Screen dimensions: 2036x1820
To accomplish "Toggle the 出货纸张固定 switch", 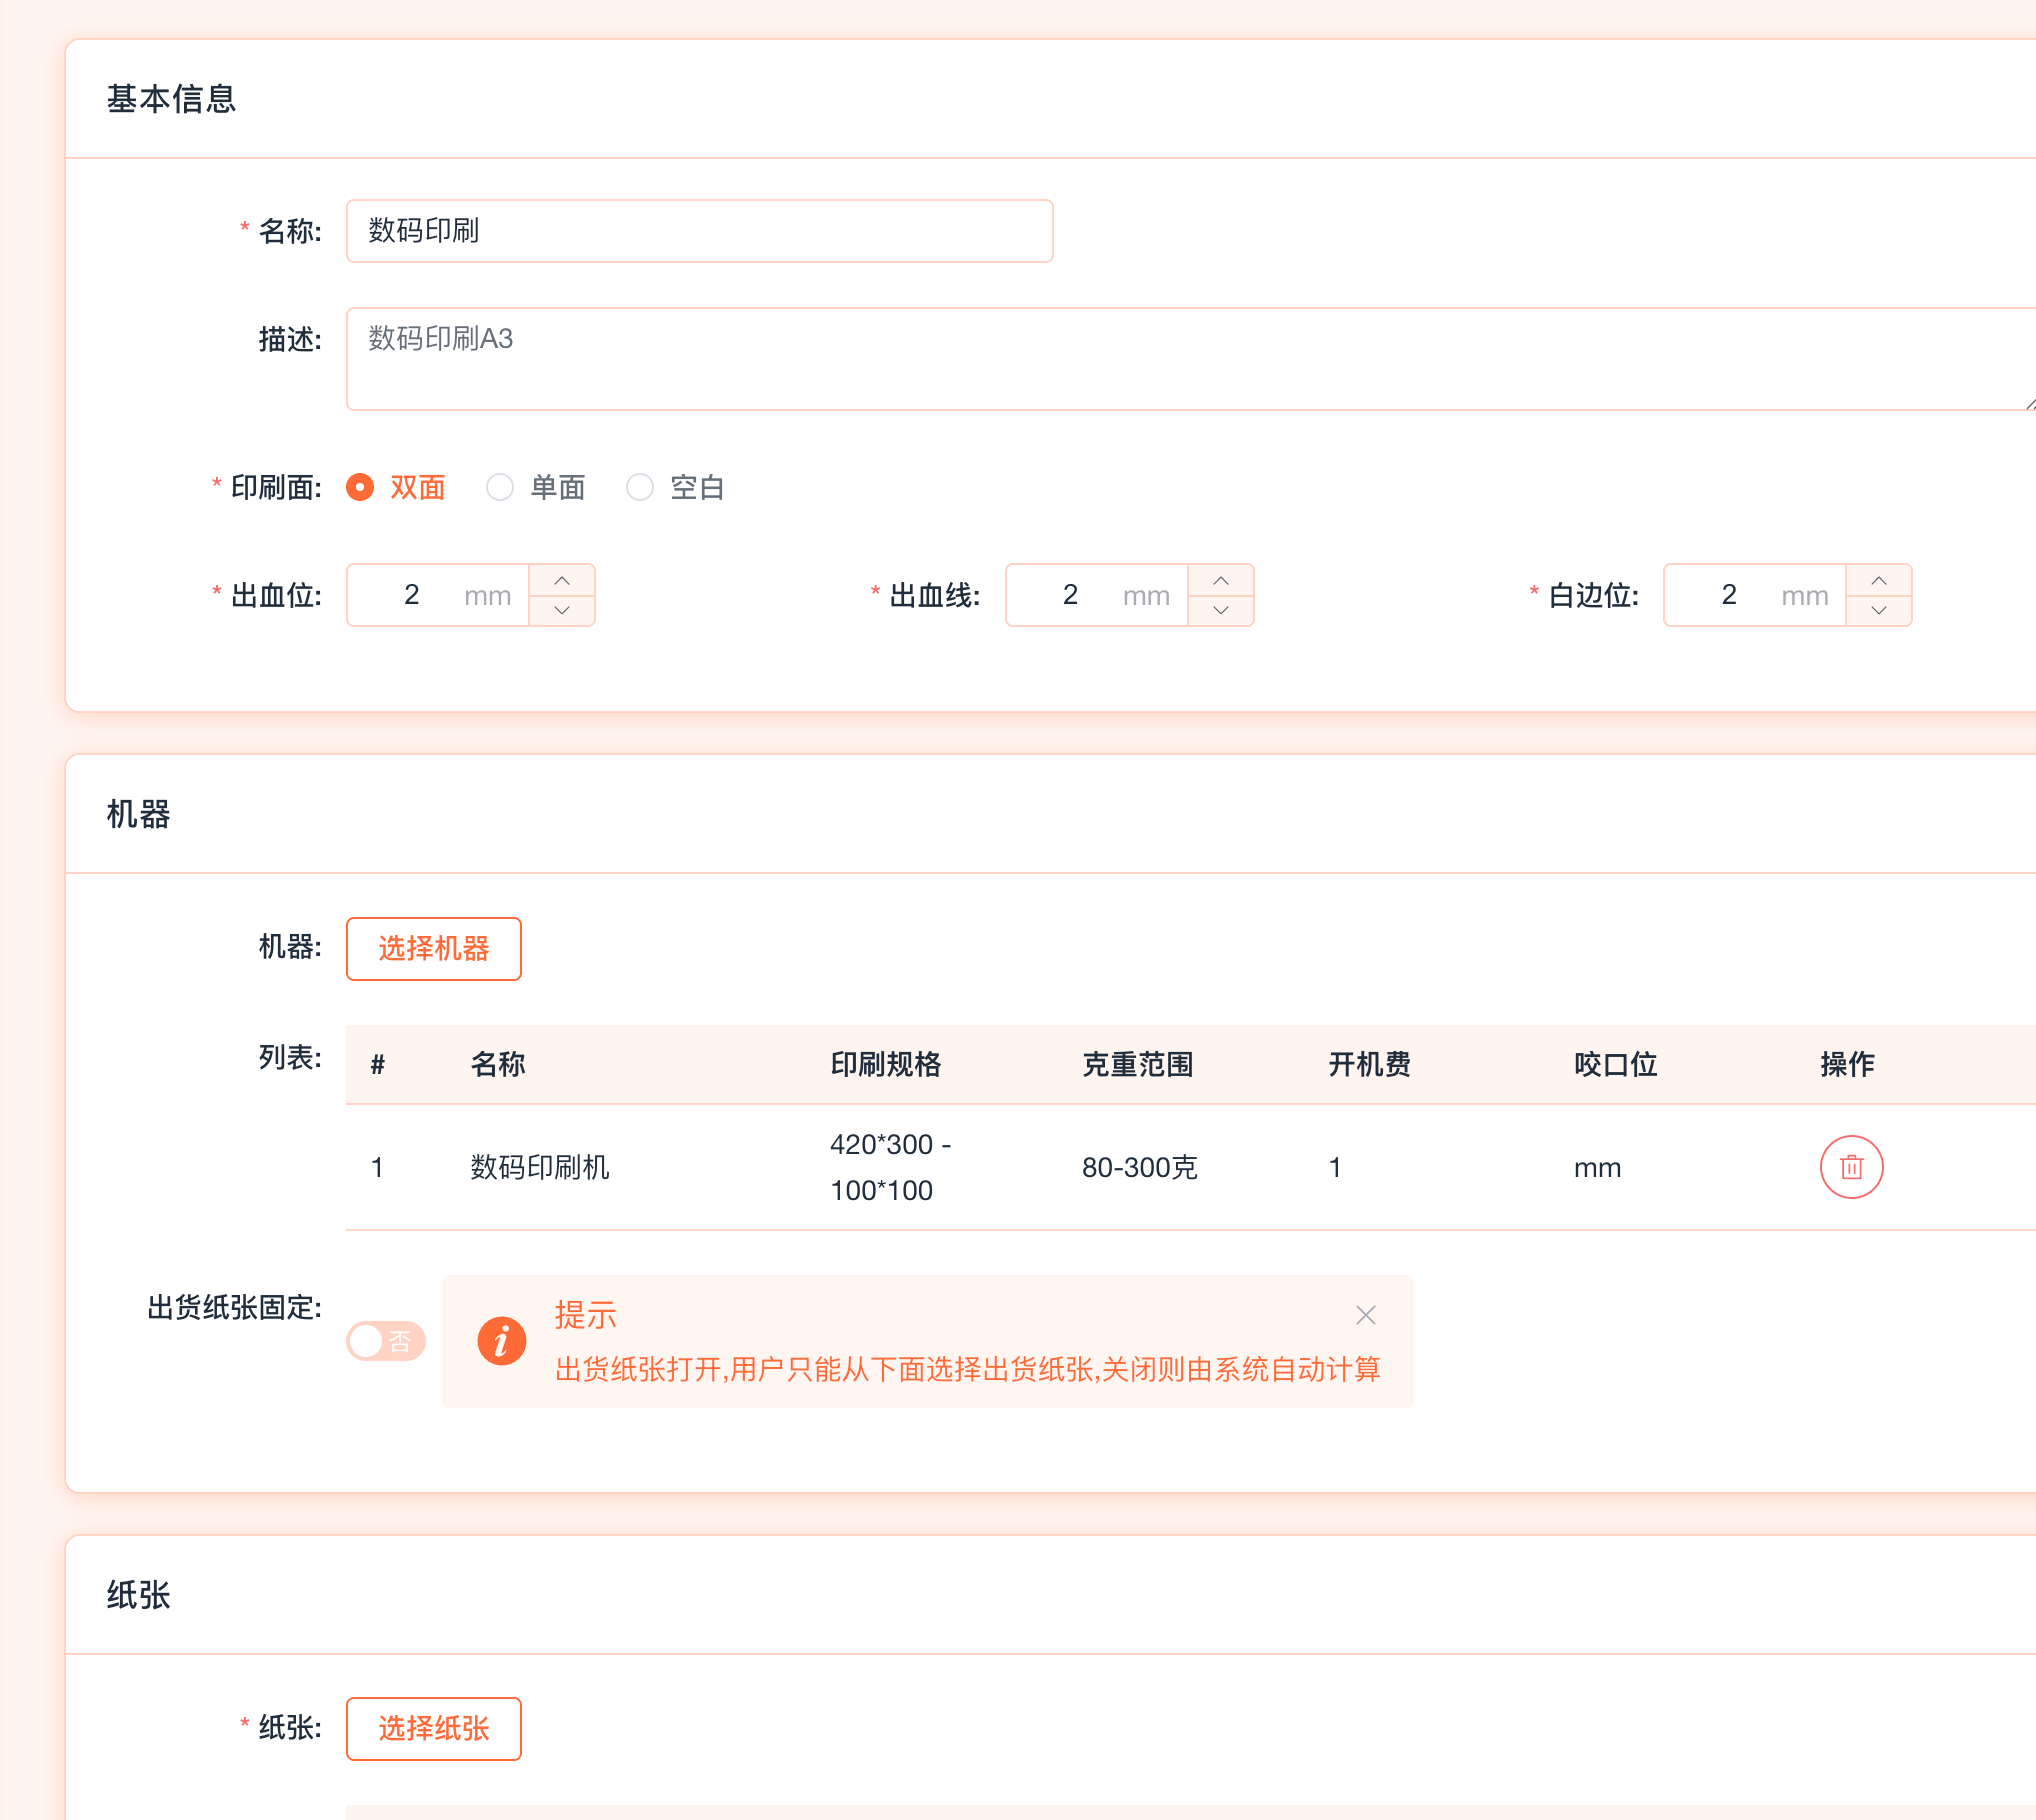I will click(386, 1341).
